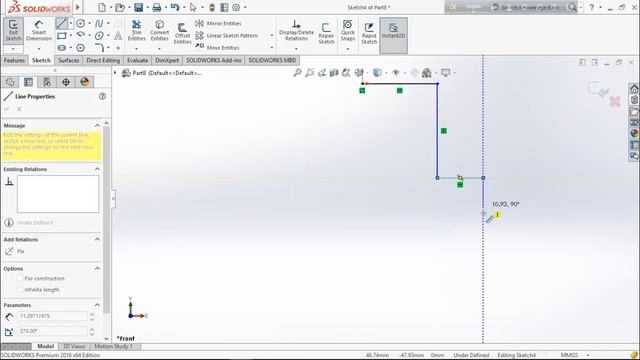Viewport: 640px width, 360px height.
Task: Select the Corner Rectangle tool
Action: [62, 36]
